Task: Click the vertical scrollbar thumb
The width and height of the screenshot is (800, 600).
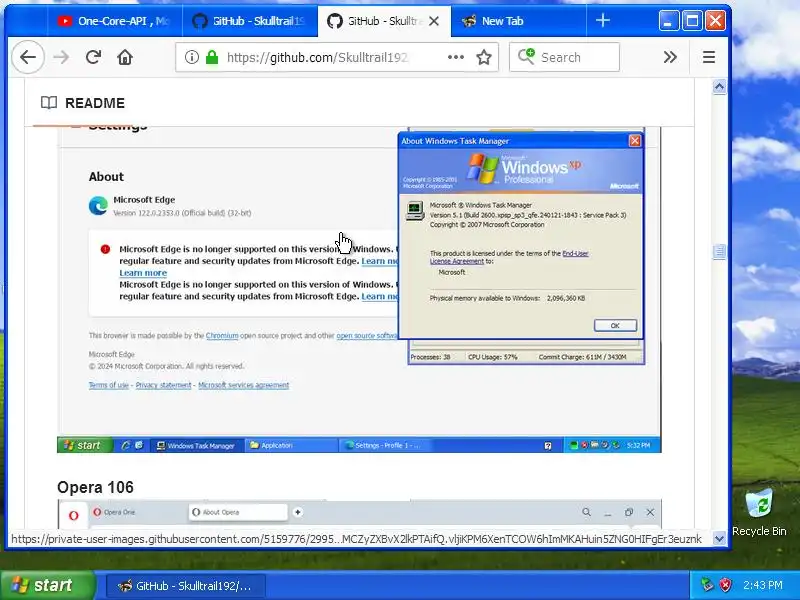Action: tap(719, 251)
